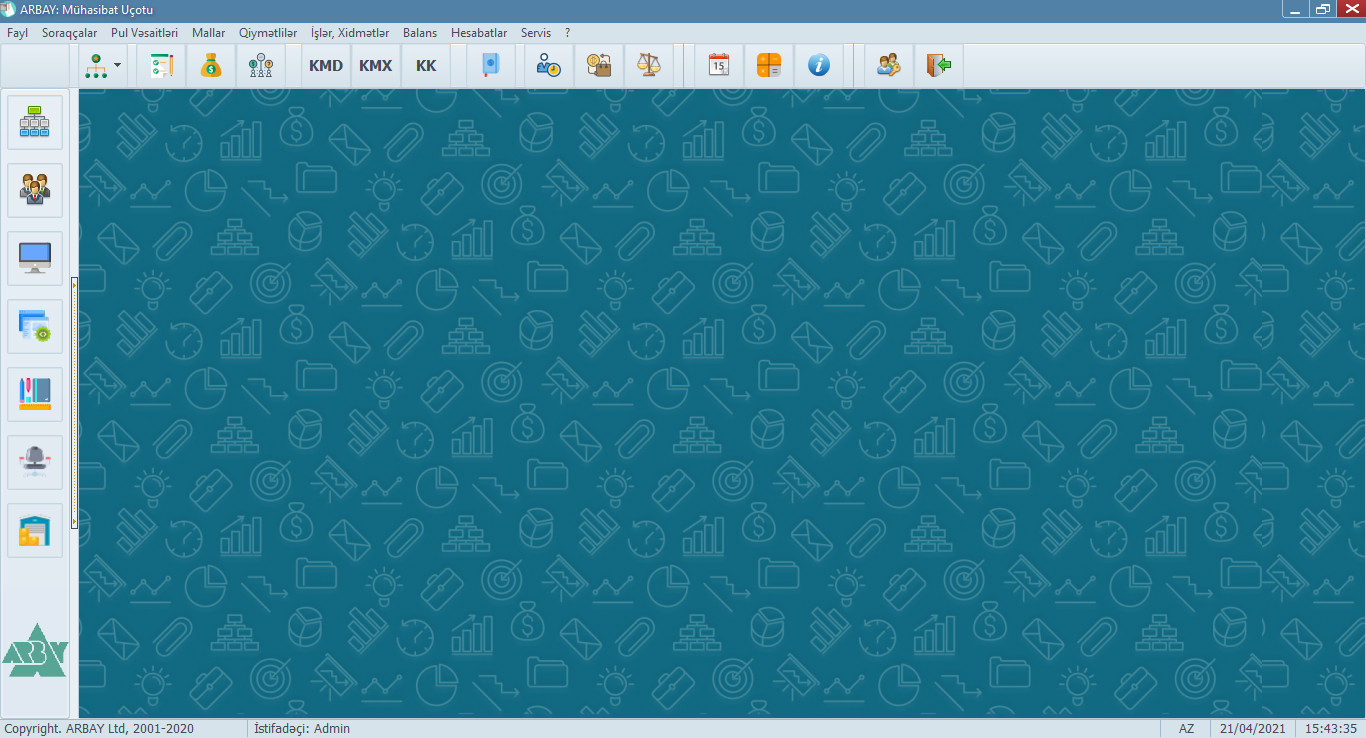Expand the dropdown arrow beside organization icon

[x=118, y=66]
